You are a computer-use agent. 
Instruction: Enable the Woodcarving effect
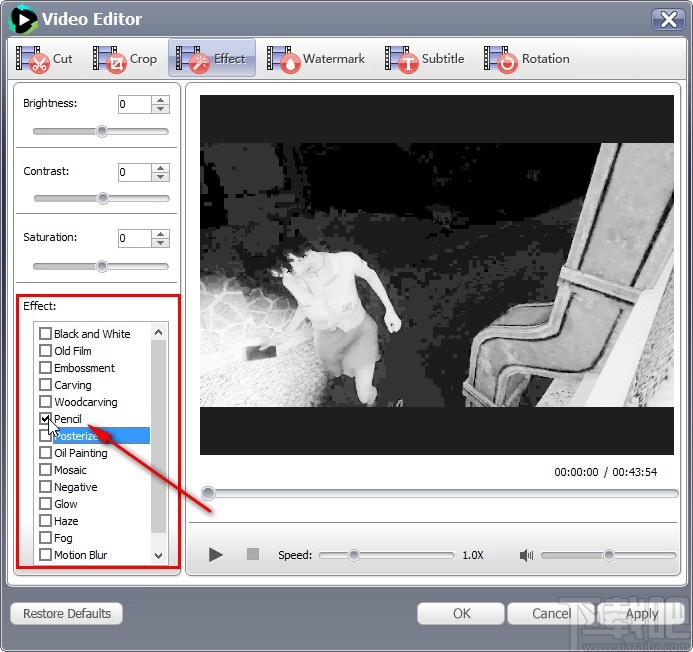(45, 401)
